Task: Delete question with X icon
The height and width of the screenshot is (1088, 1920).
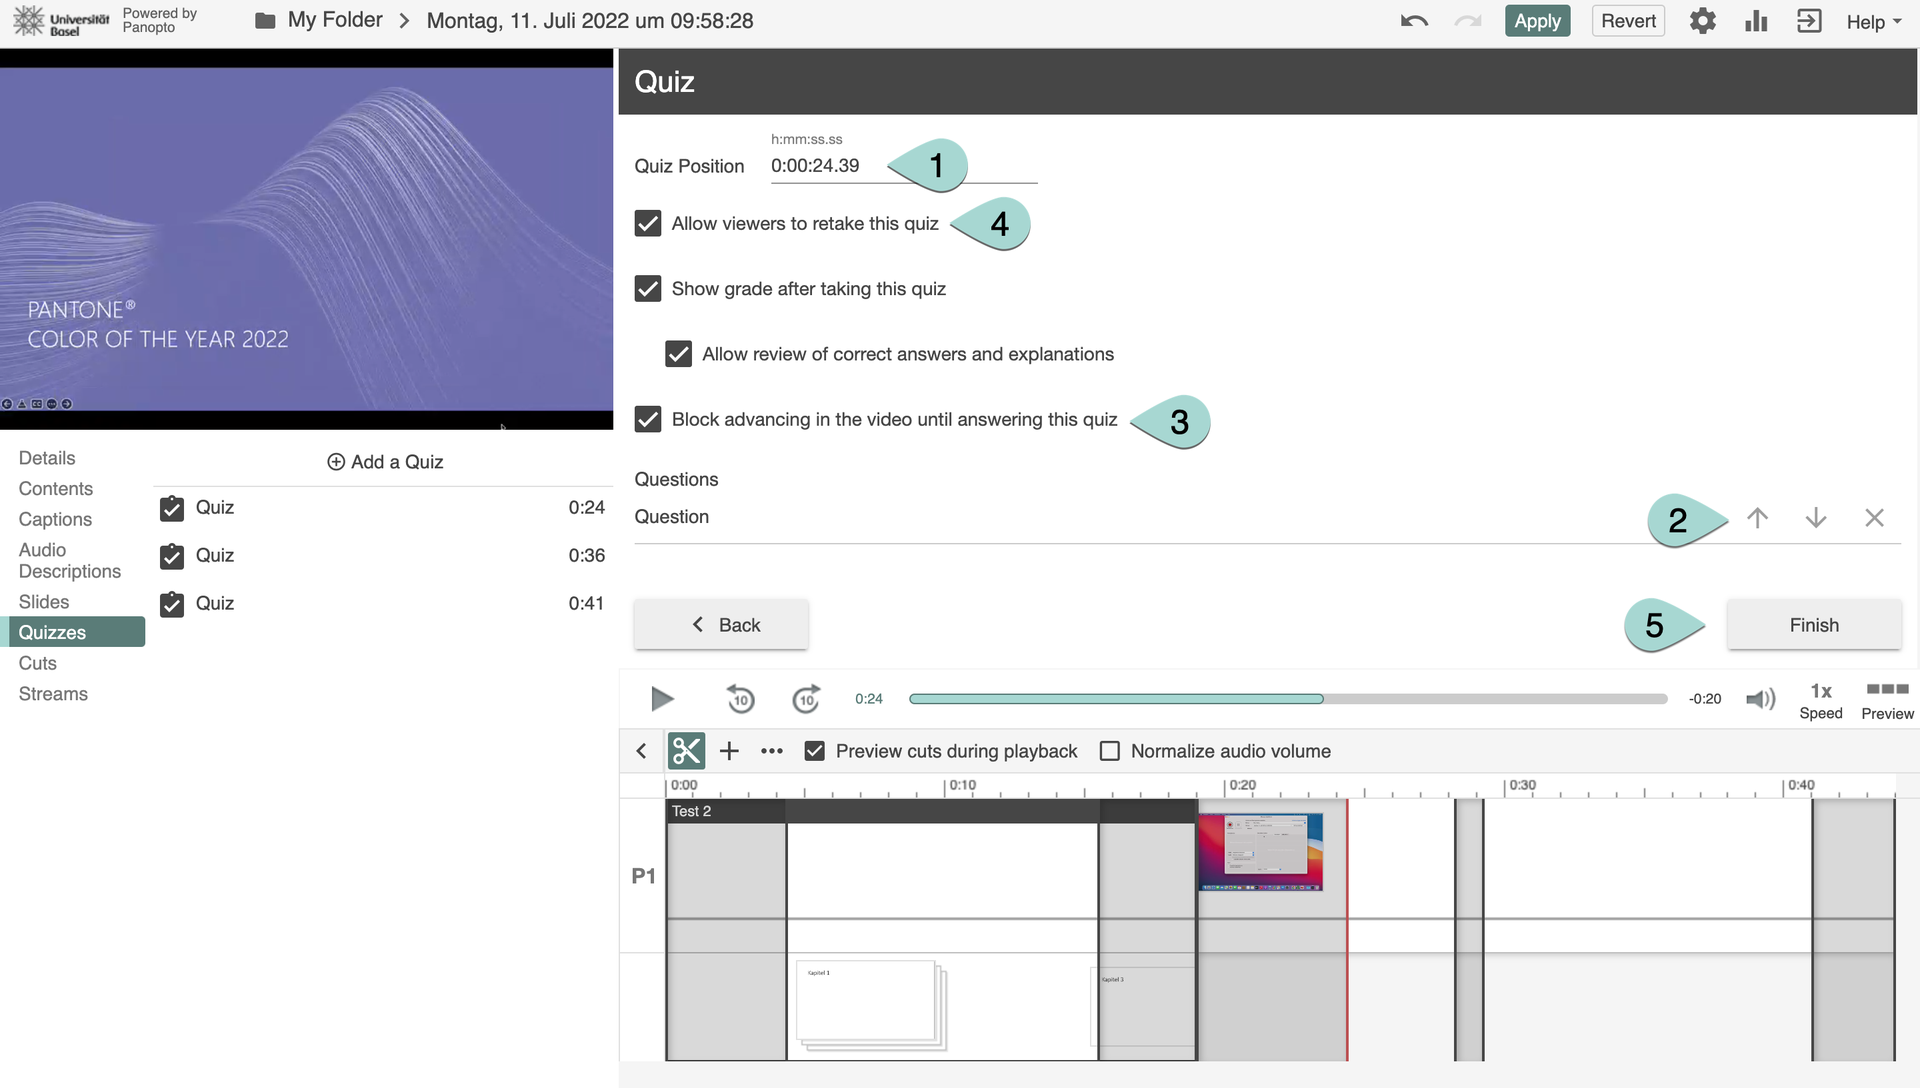Action: (x=1874, y=518)
